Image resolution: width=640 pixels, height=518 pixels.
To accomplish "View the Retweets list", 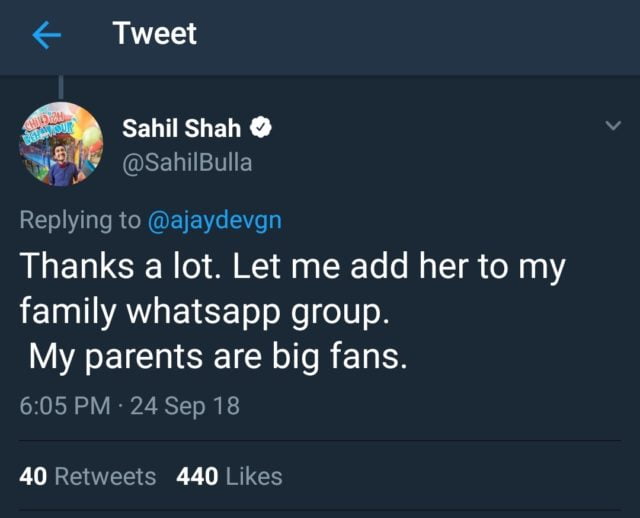I will (104, 477).
